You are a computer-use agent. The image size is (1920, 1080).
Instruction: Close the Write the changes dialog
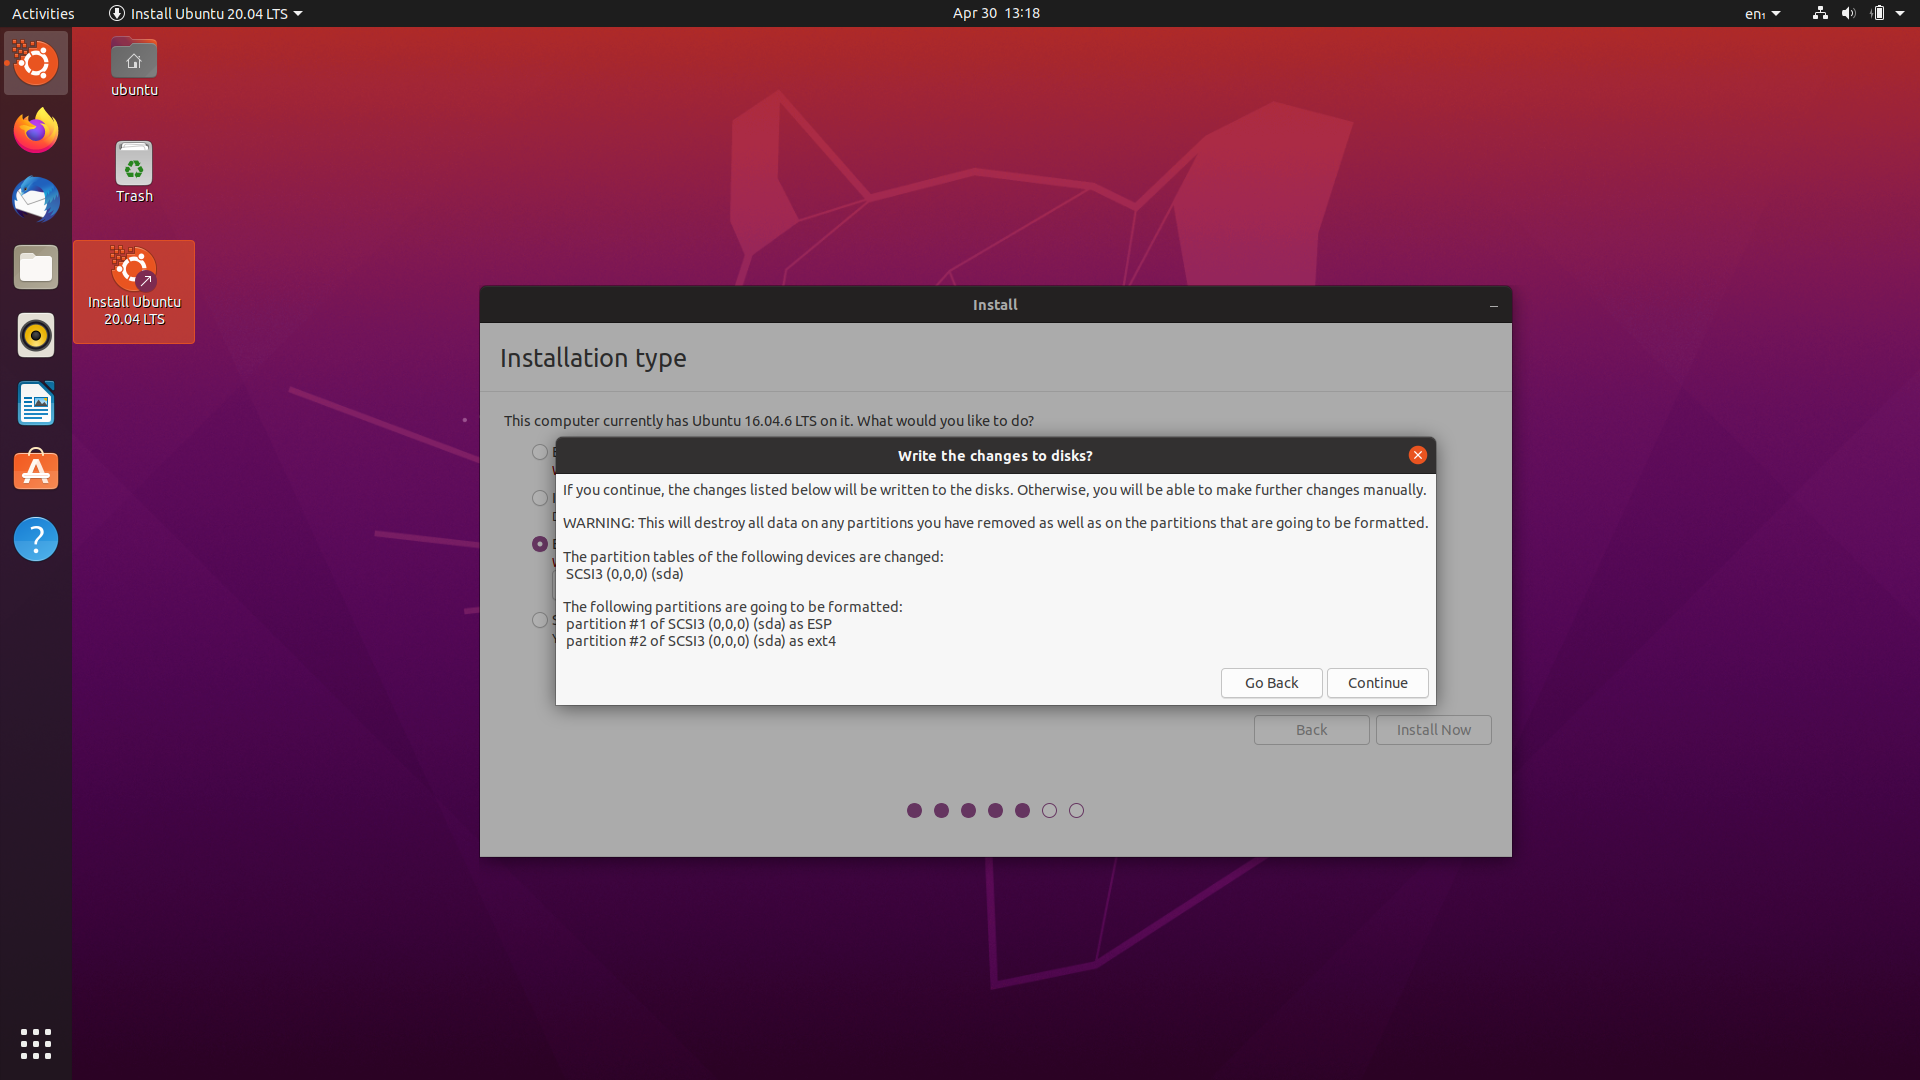pos(1417,455)
